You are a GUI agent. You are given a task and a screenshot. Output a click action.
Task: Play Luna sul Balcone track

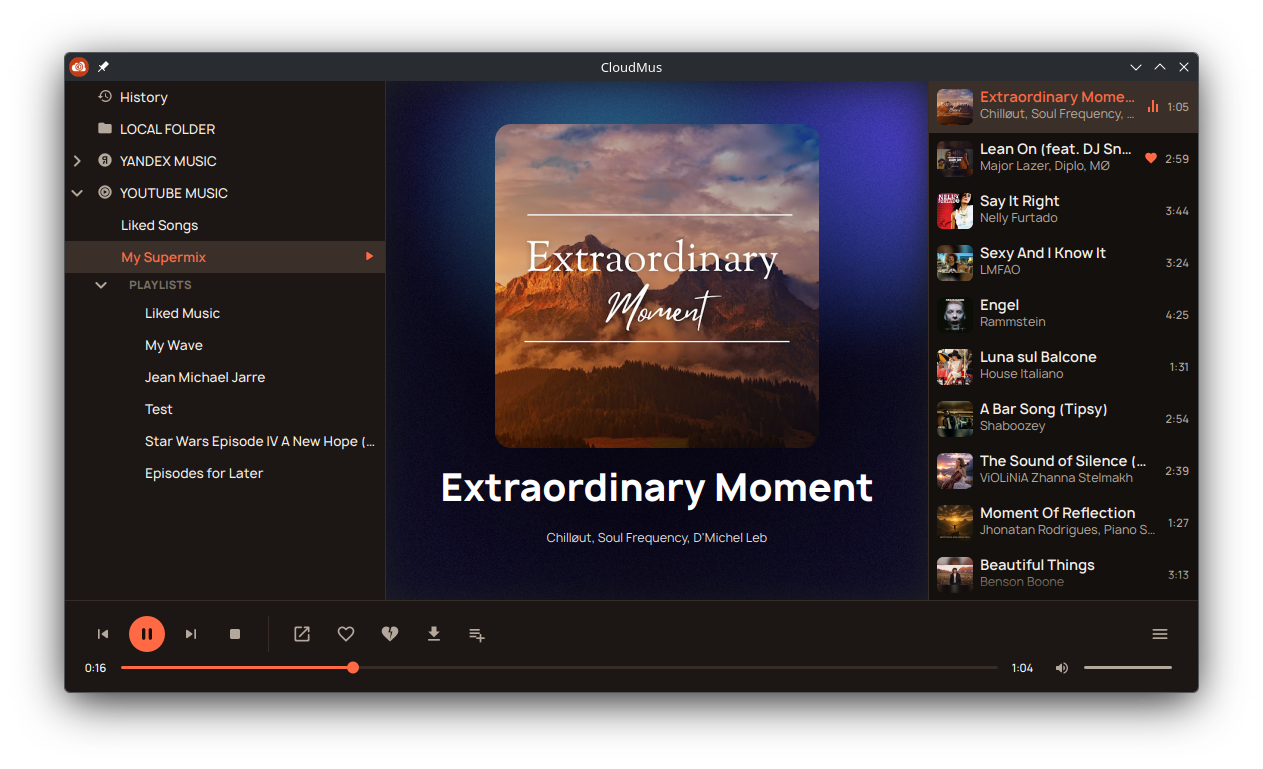1063,366
